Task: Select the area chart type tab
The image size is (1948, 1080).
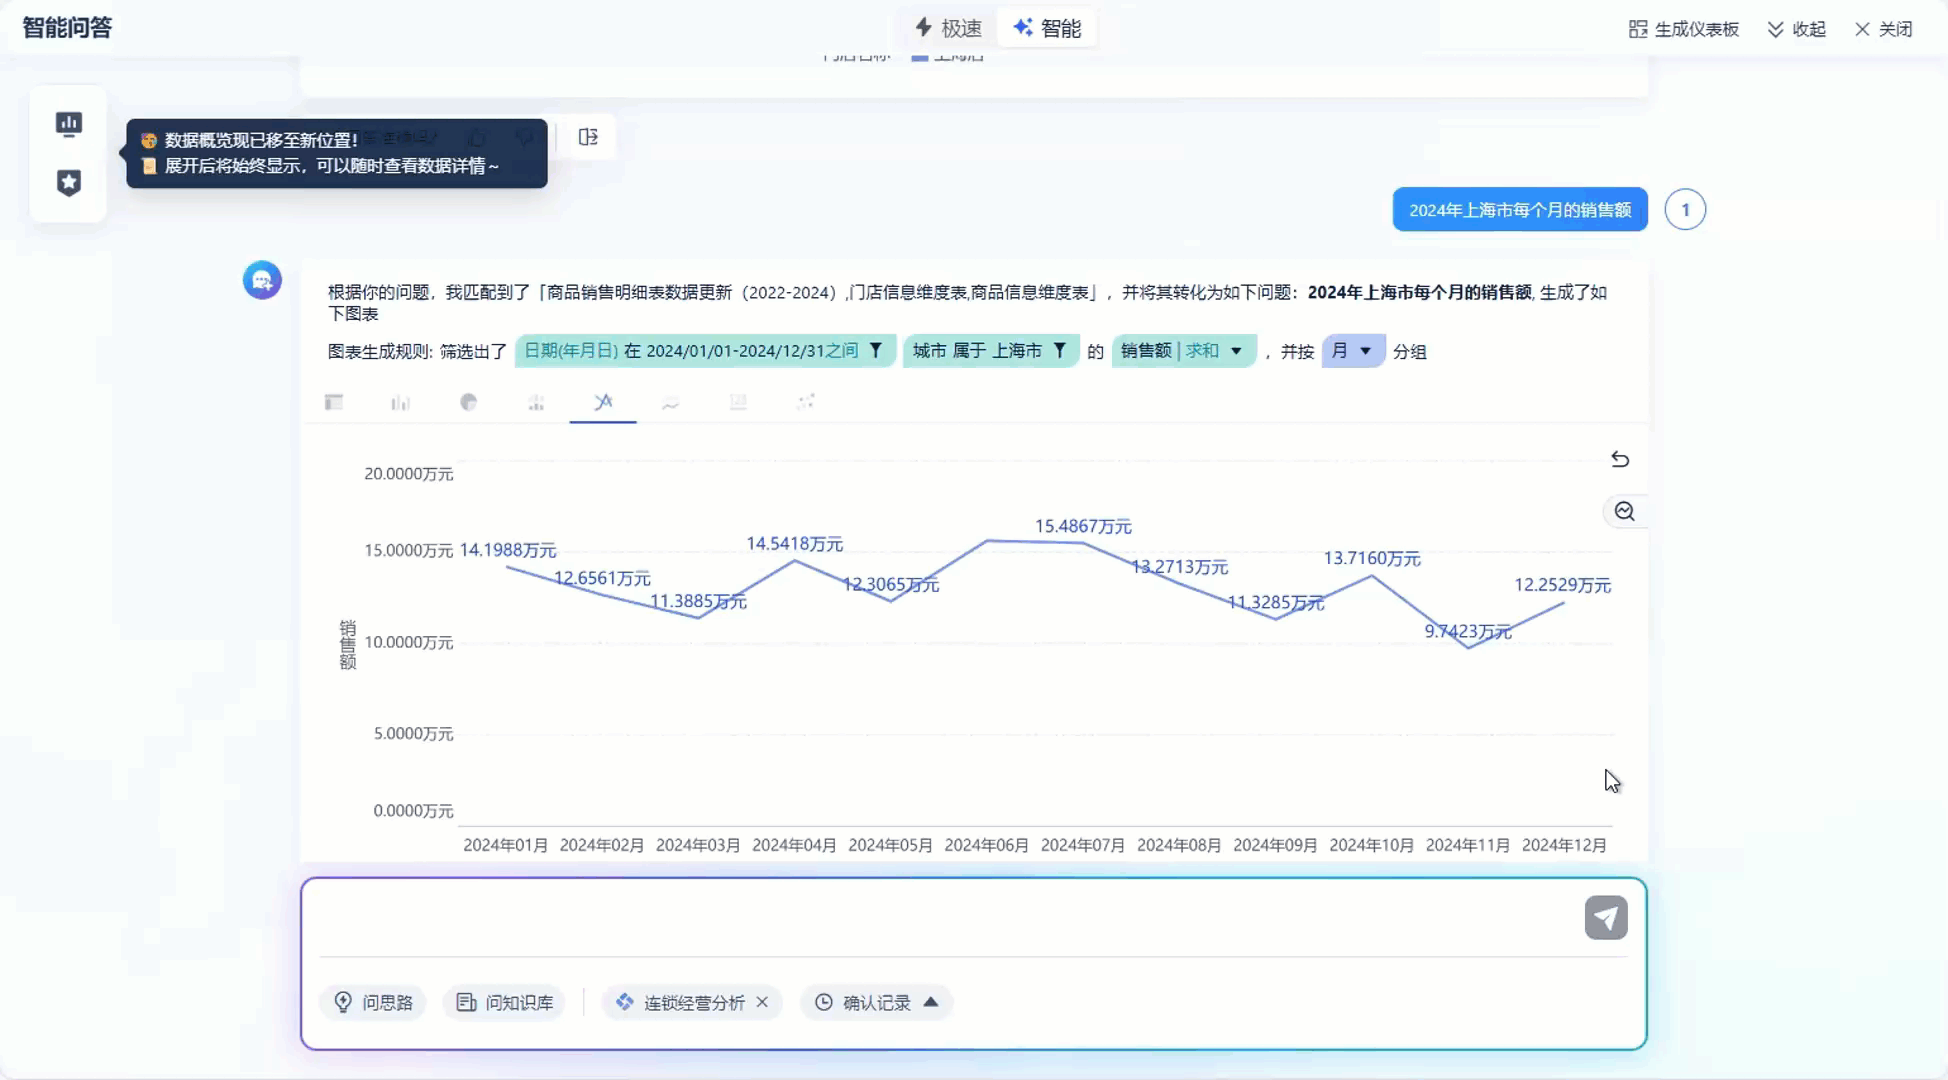Action: (671, 402)
